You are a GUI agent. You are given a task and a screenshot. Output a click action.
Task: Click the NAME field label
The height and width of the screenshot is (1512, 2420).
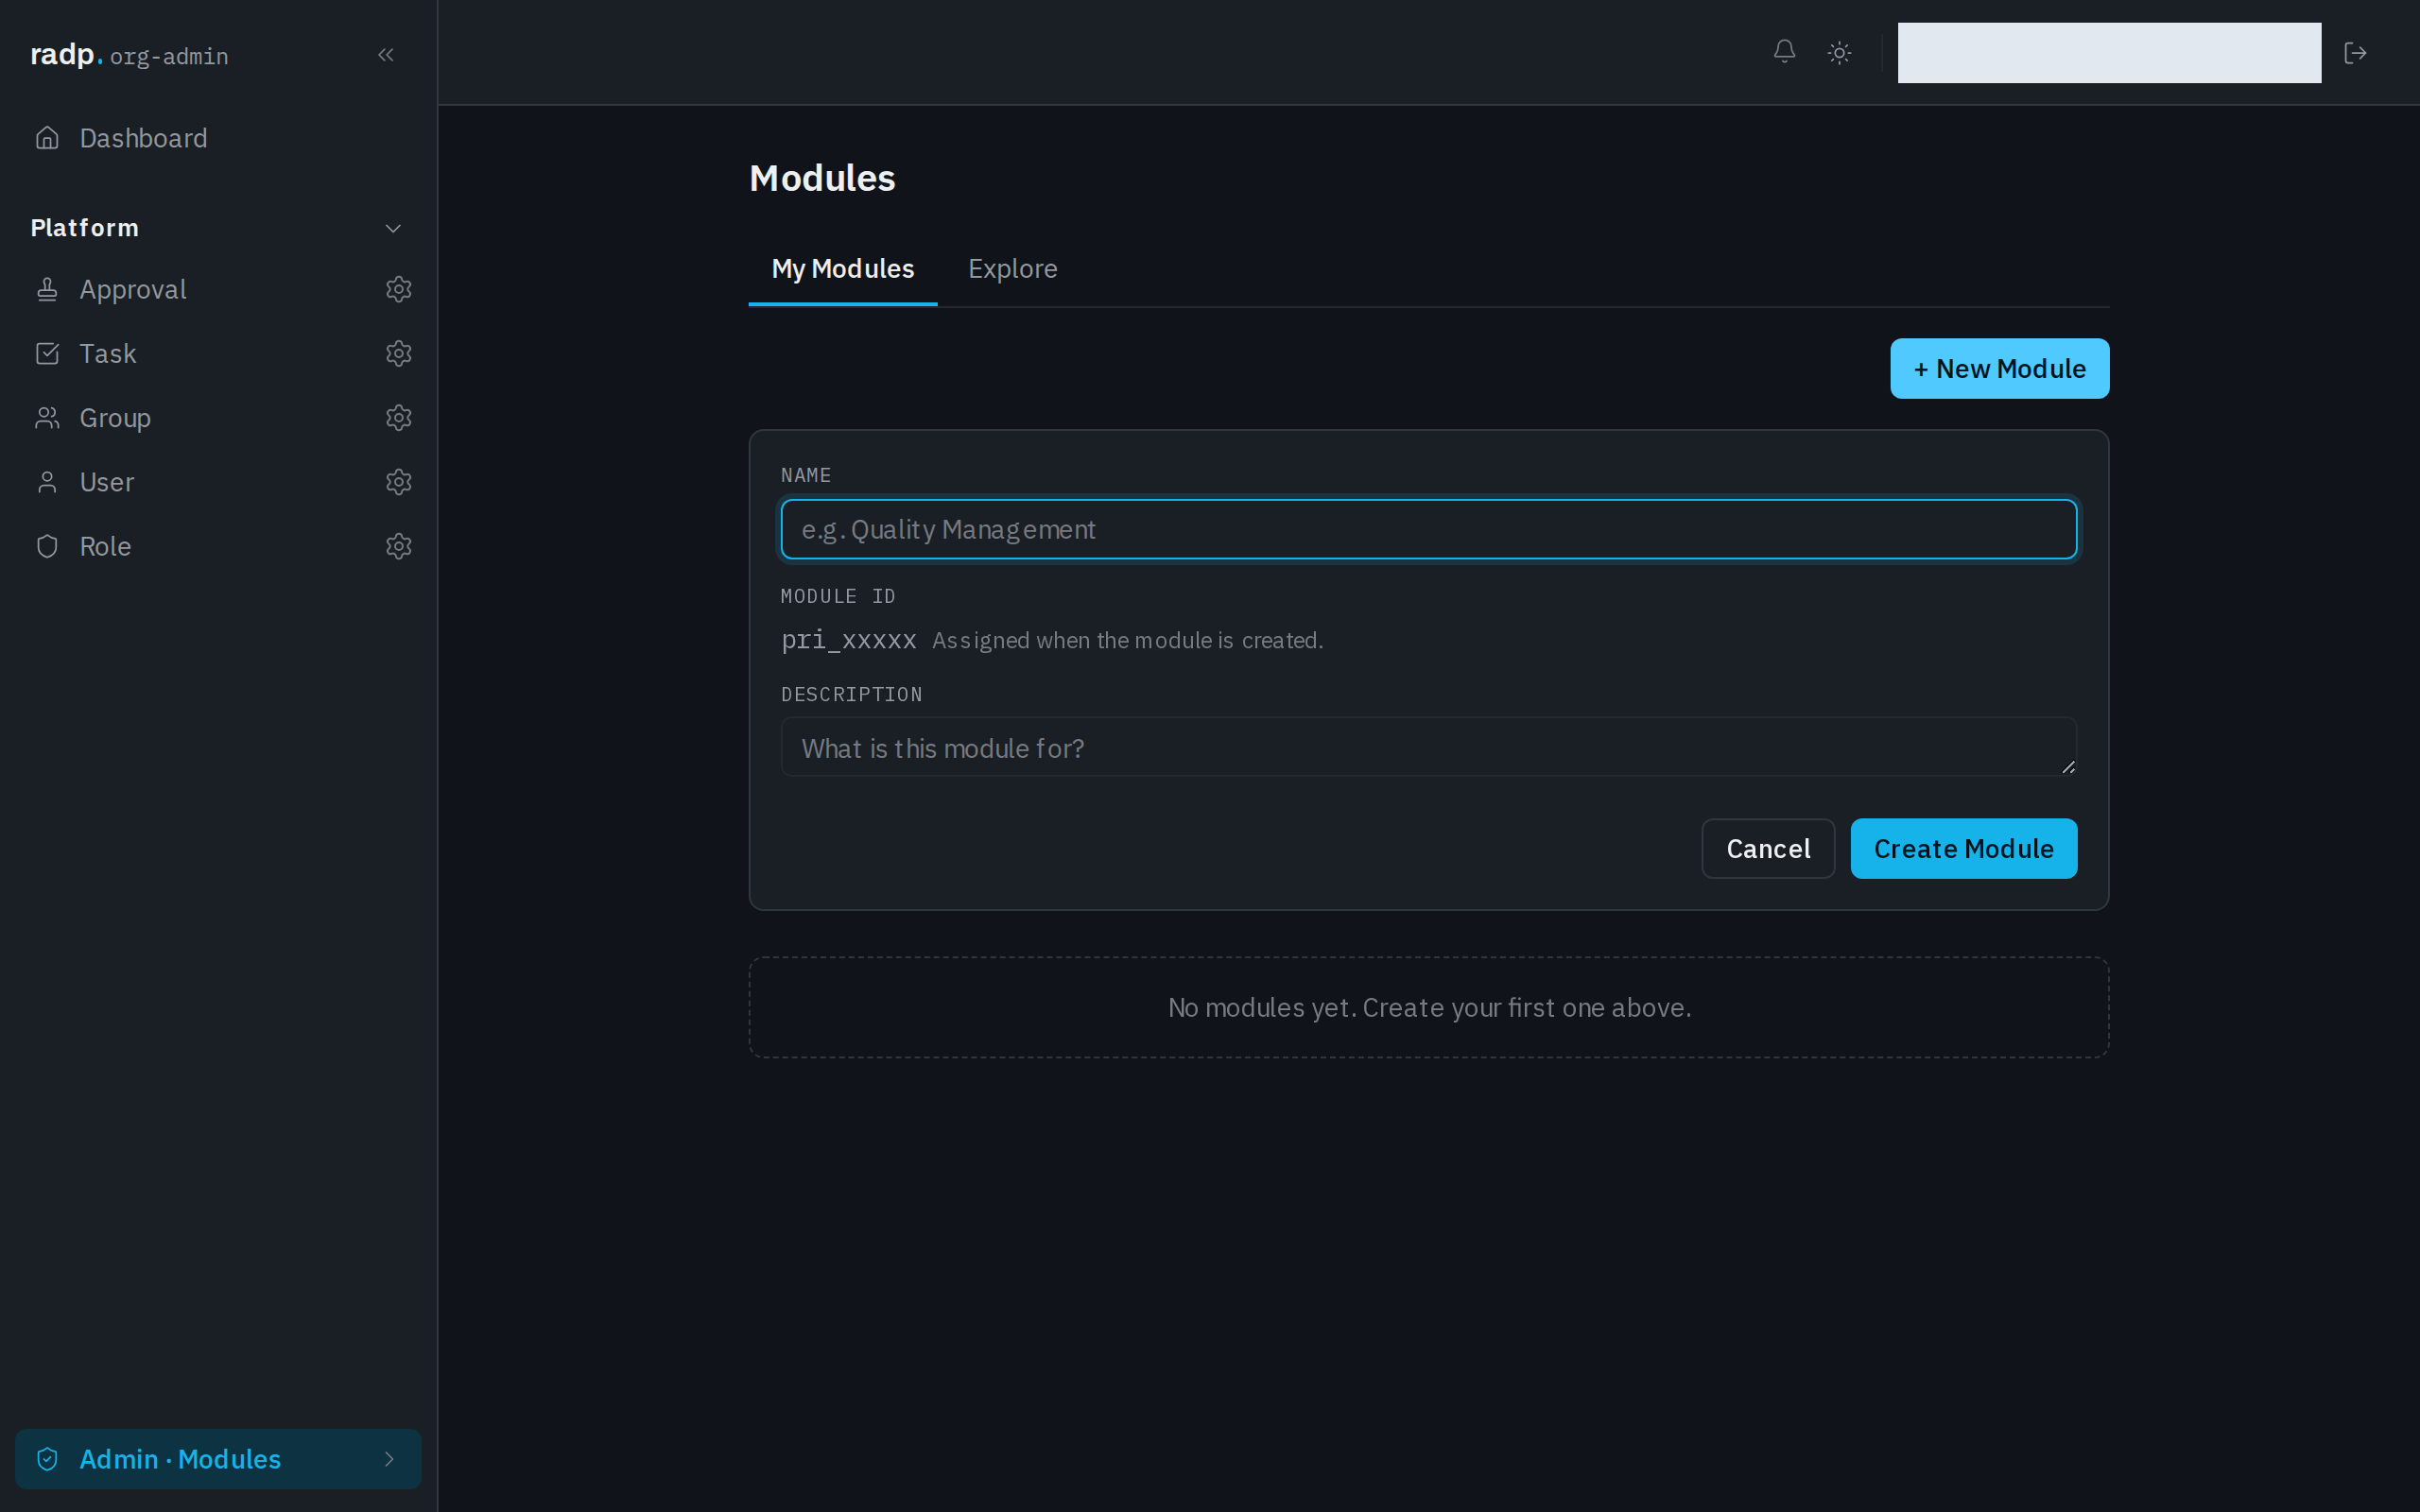point(806,475)
